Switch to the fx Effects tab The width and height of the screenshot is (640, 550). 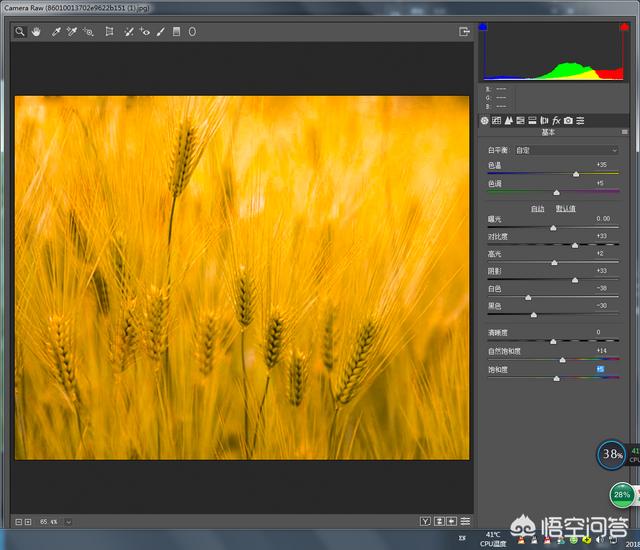tap(556, 120)
